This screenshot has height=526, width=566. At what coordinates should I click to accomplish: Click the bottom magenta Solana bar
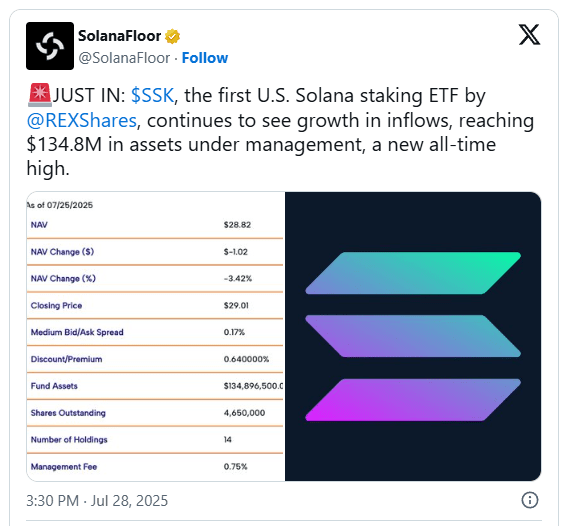413,400
